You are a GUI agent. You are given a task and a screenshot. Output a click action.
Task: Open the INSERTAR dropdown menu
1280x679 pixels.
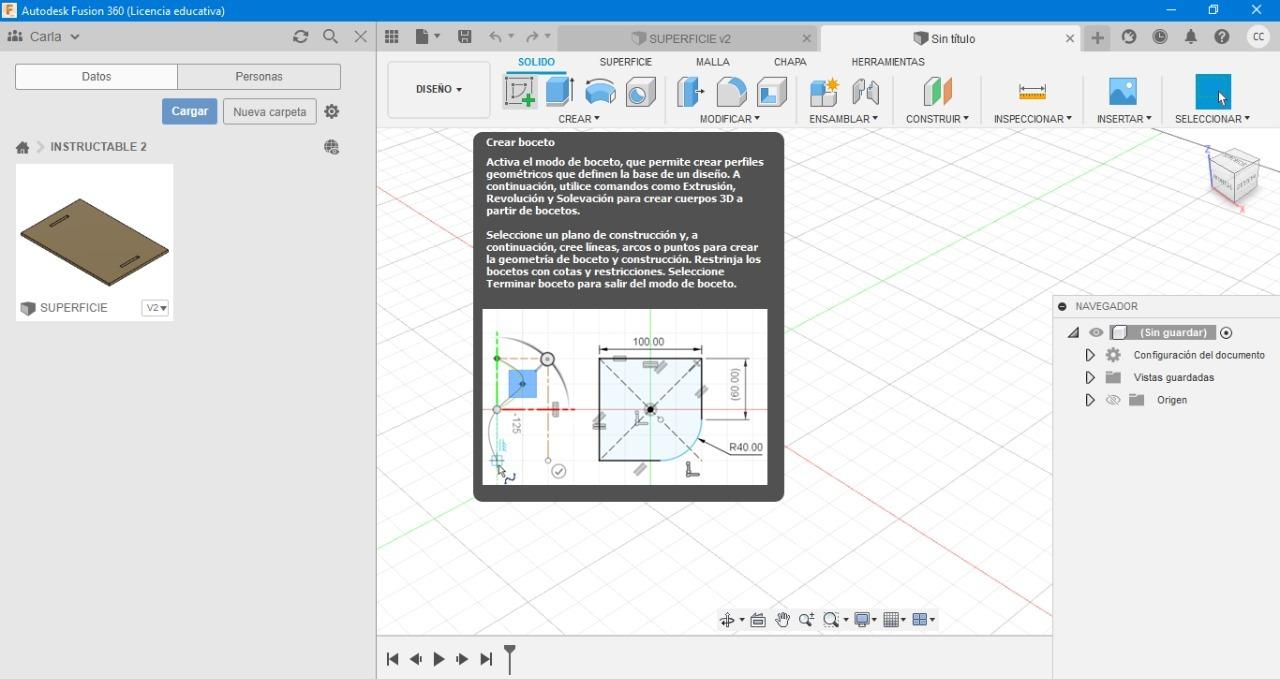point(1124,119)
